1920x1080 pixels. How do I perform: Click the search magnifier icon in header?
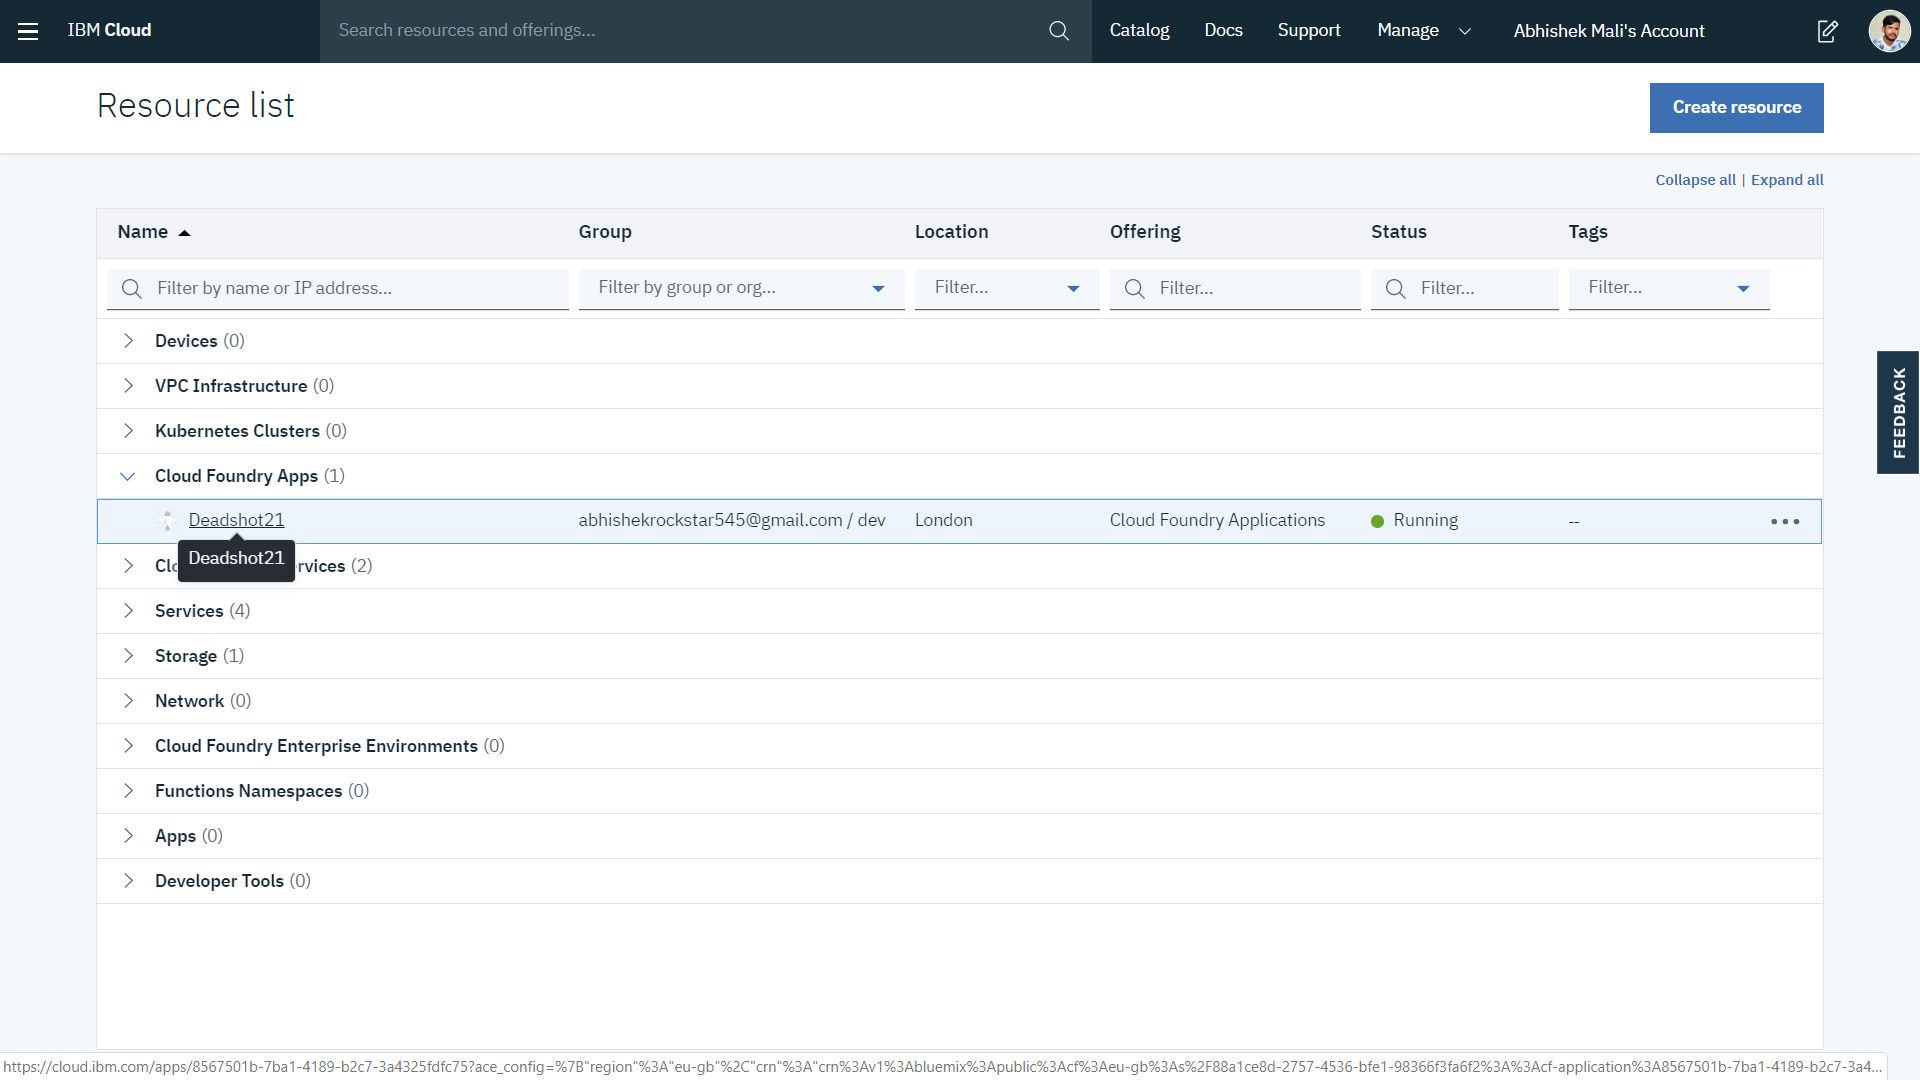[x=1059, y=31]
